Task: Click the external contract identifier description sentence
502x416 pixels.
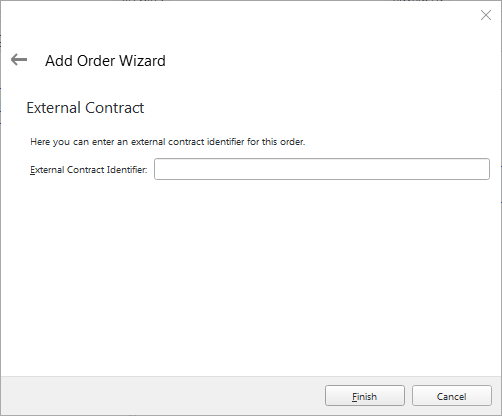Action: 168,142
